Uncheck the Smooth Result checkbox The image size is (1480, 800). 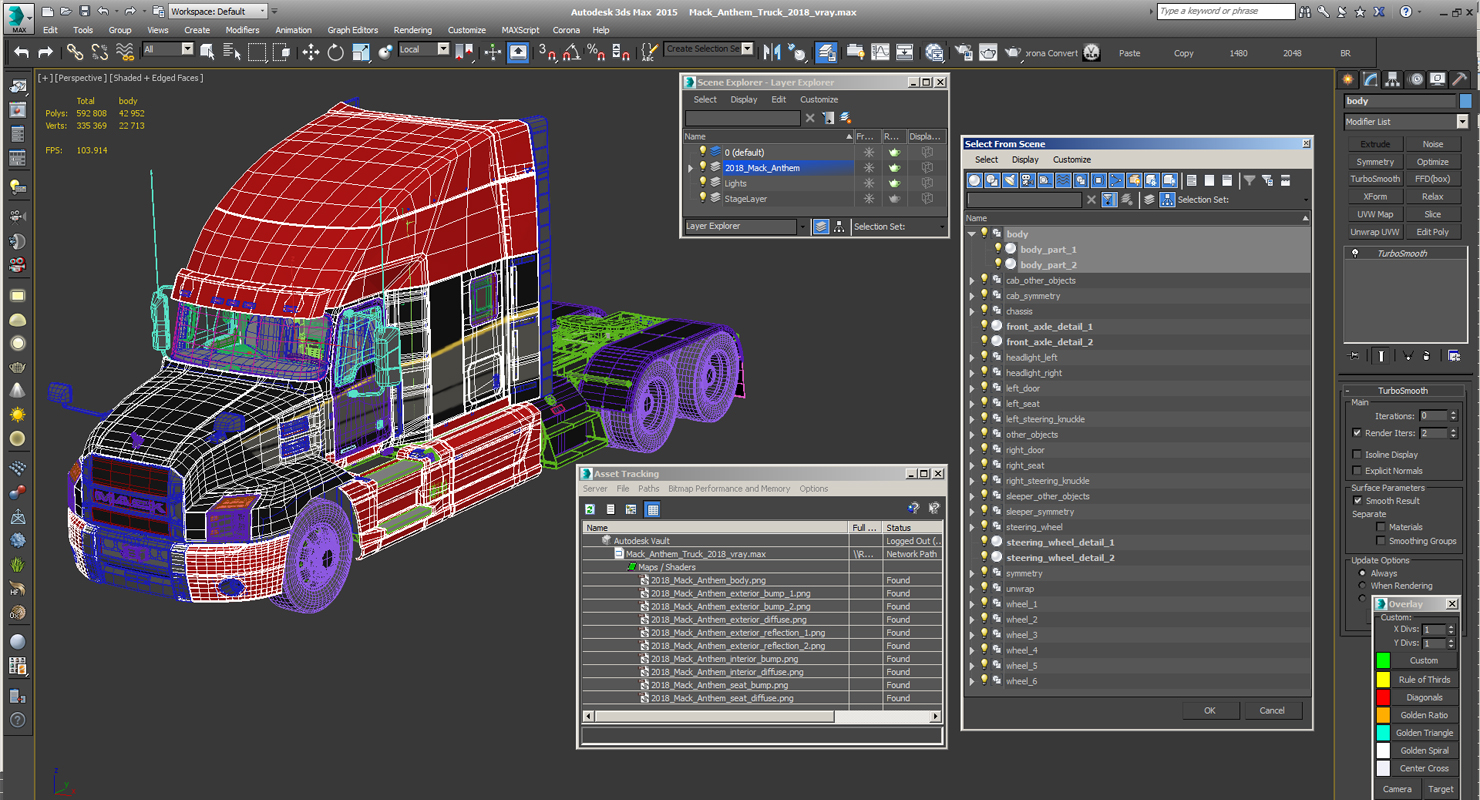click(x=1357, y=500)
